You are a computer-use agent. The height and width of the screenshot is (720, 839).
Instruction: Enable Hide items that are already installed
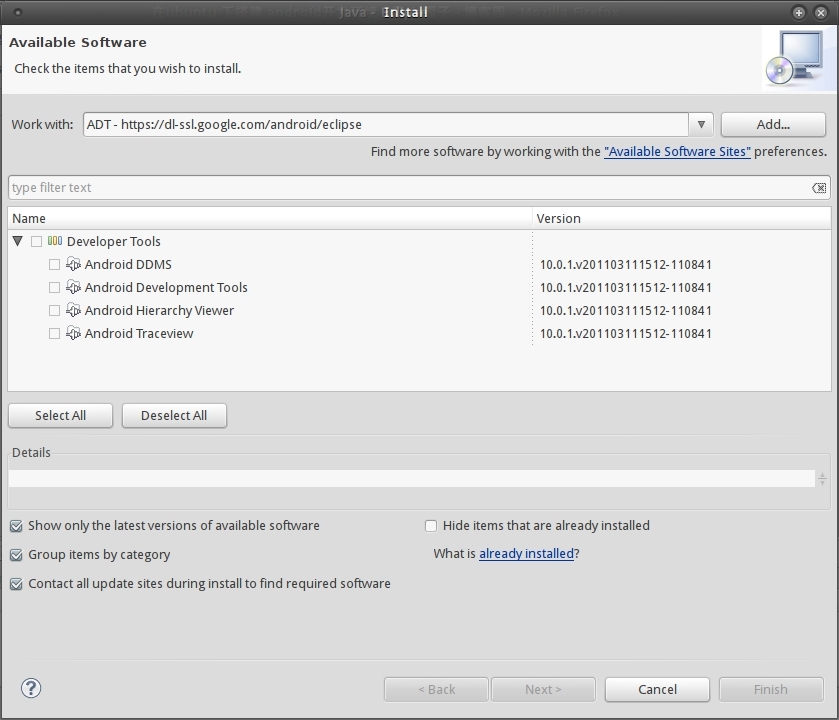click(x=431, y=526)
